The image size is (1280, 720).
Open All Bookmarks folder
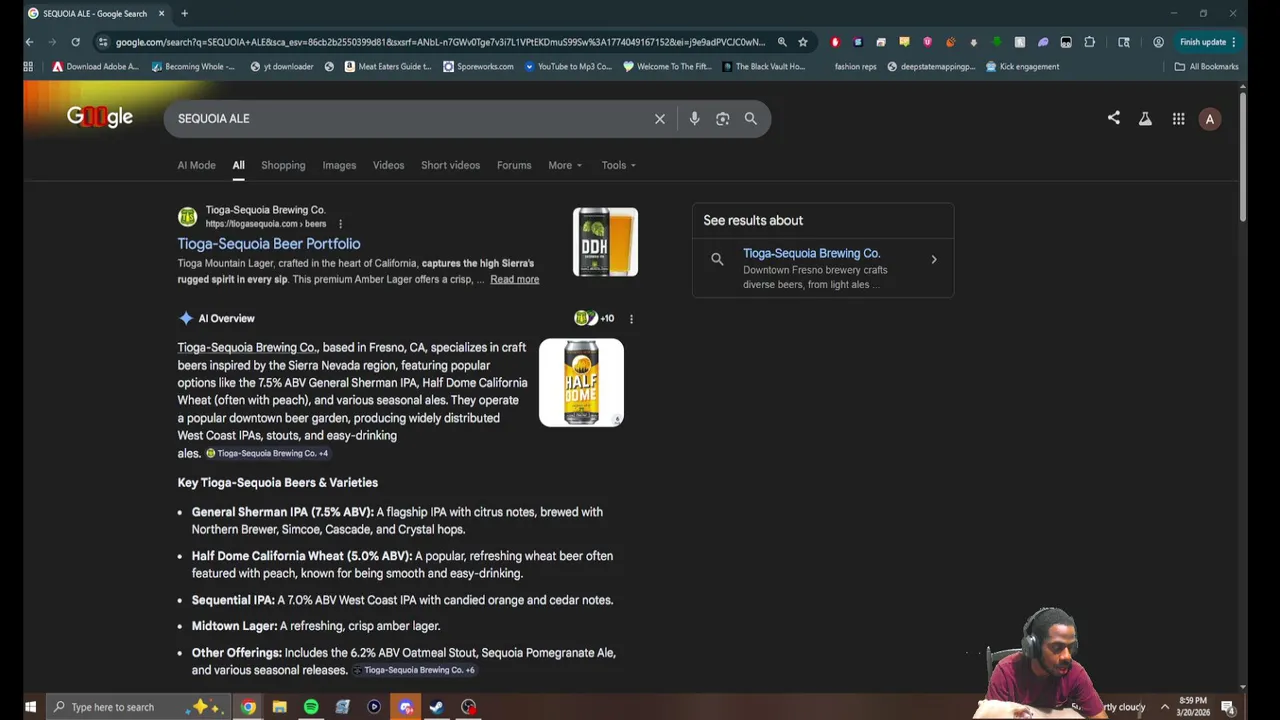1207,67
